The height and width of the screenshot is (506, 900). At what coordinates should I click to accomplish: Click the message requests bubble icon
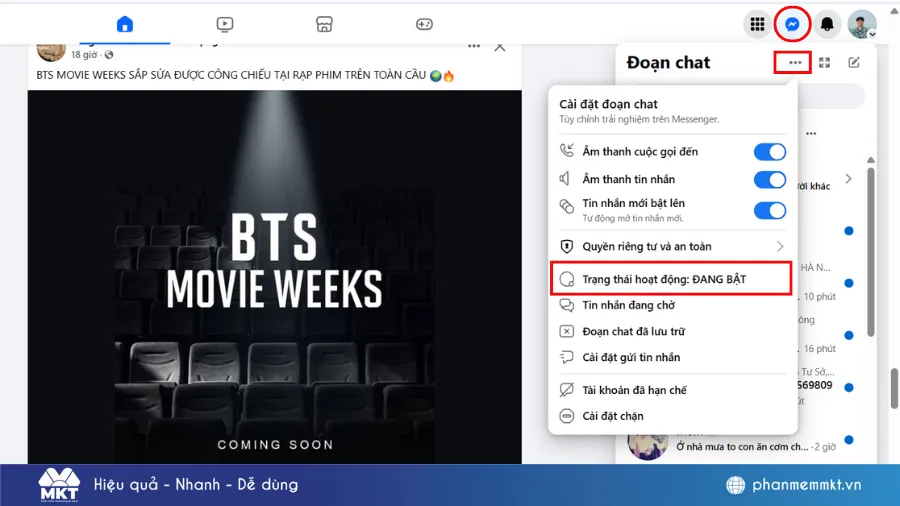click(x=567, y=305)
